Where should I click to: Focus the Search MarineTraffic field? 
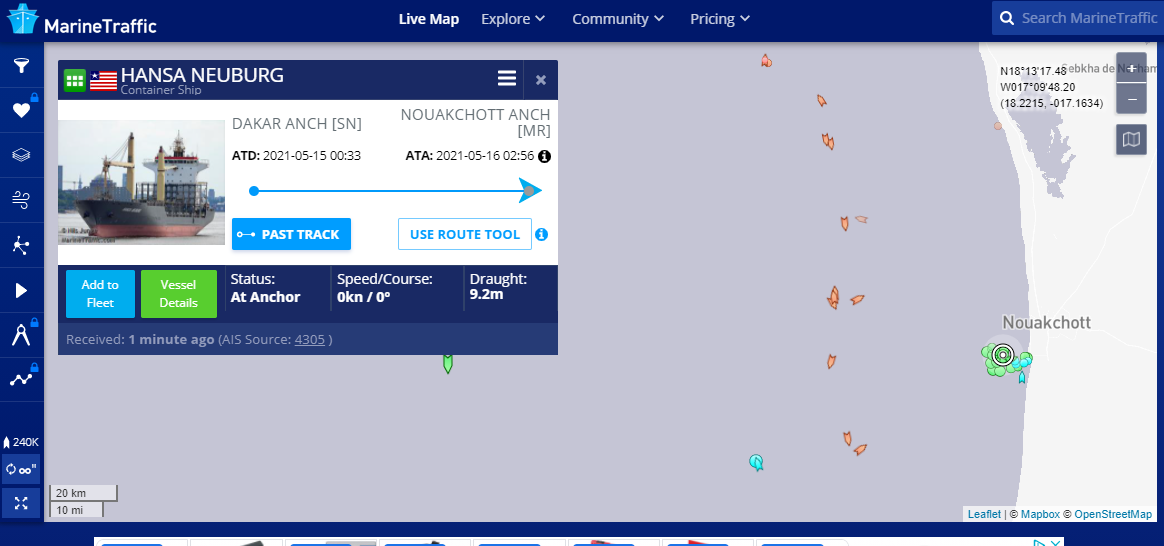tap(1088, 19)
